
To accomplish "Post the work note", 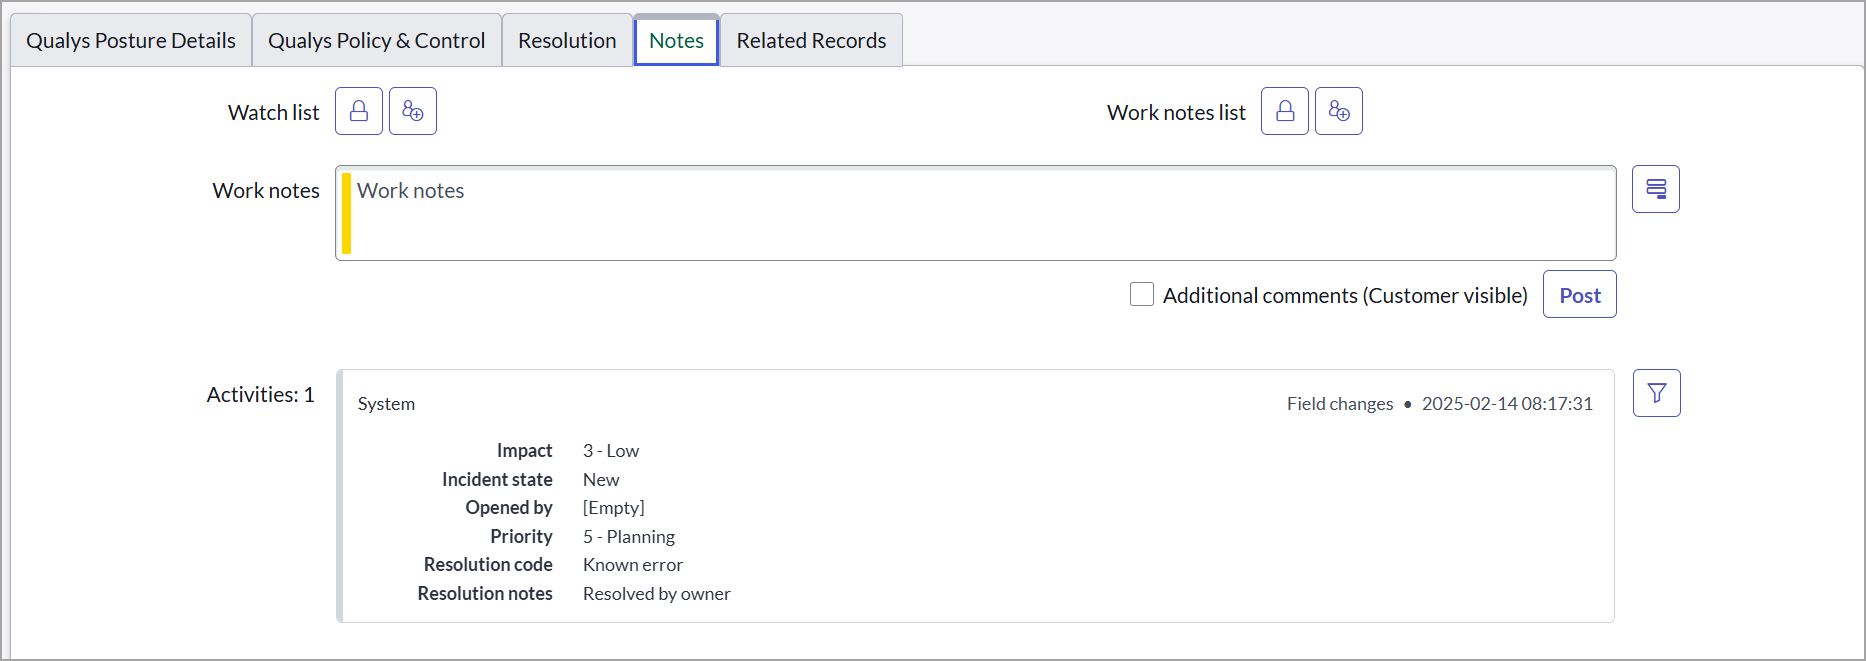I will (1580, 294).
